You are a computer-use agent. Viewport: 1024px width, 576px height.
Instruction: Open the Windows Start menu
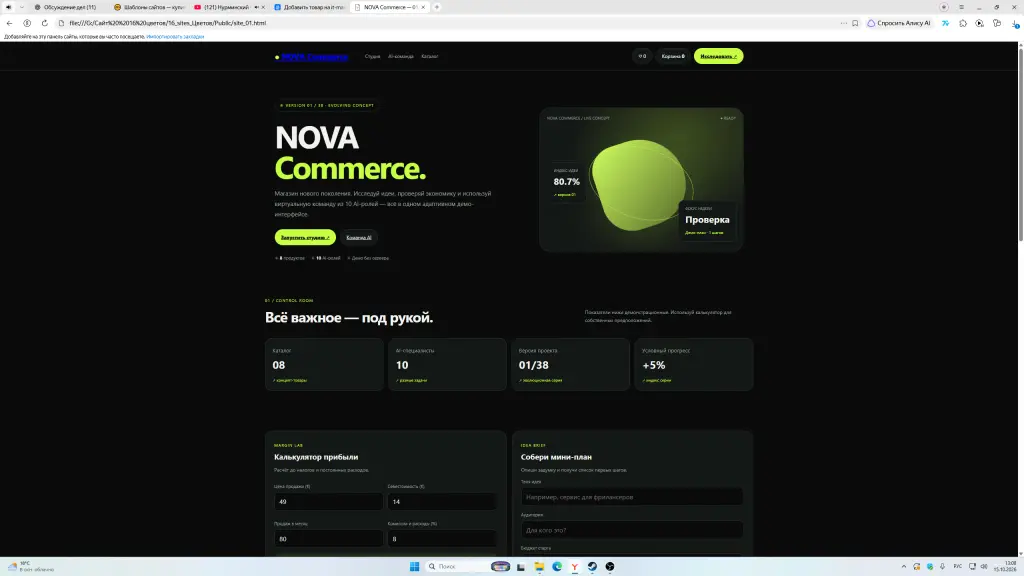pyautogui.click(x=414, y=566)
